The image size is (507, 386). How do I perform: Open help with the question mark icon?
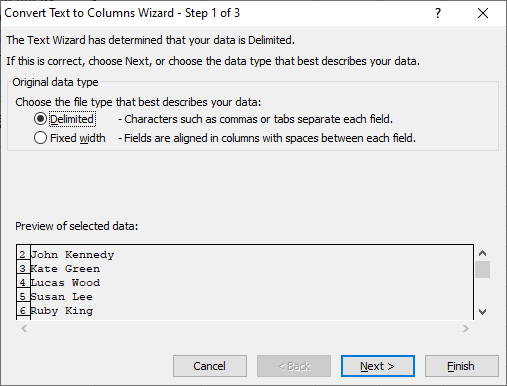pyautogui.click(x=438, y=13)
